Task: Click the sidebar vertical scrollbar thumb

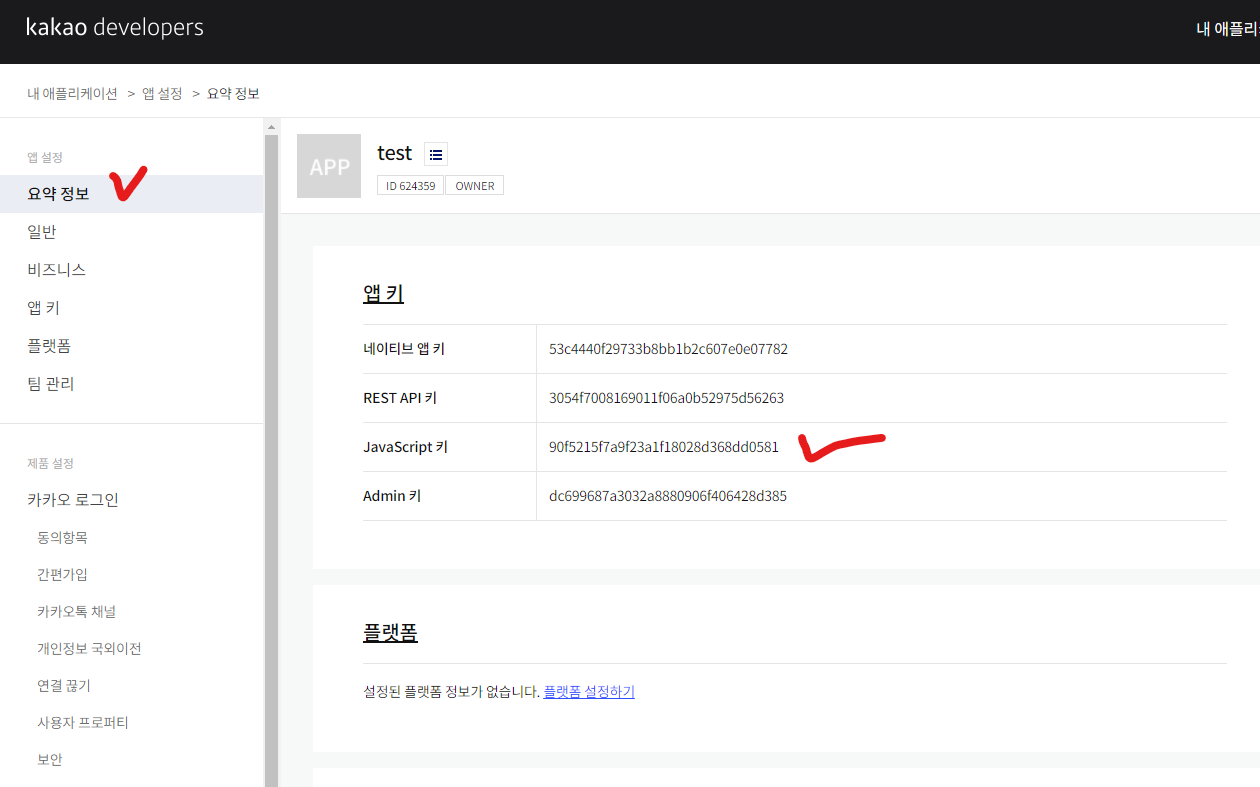Action: point(270,460)
